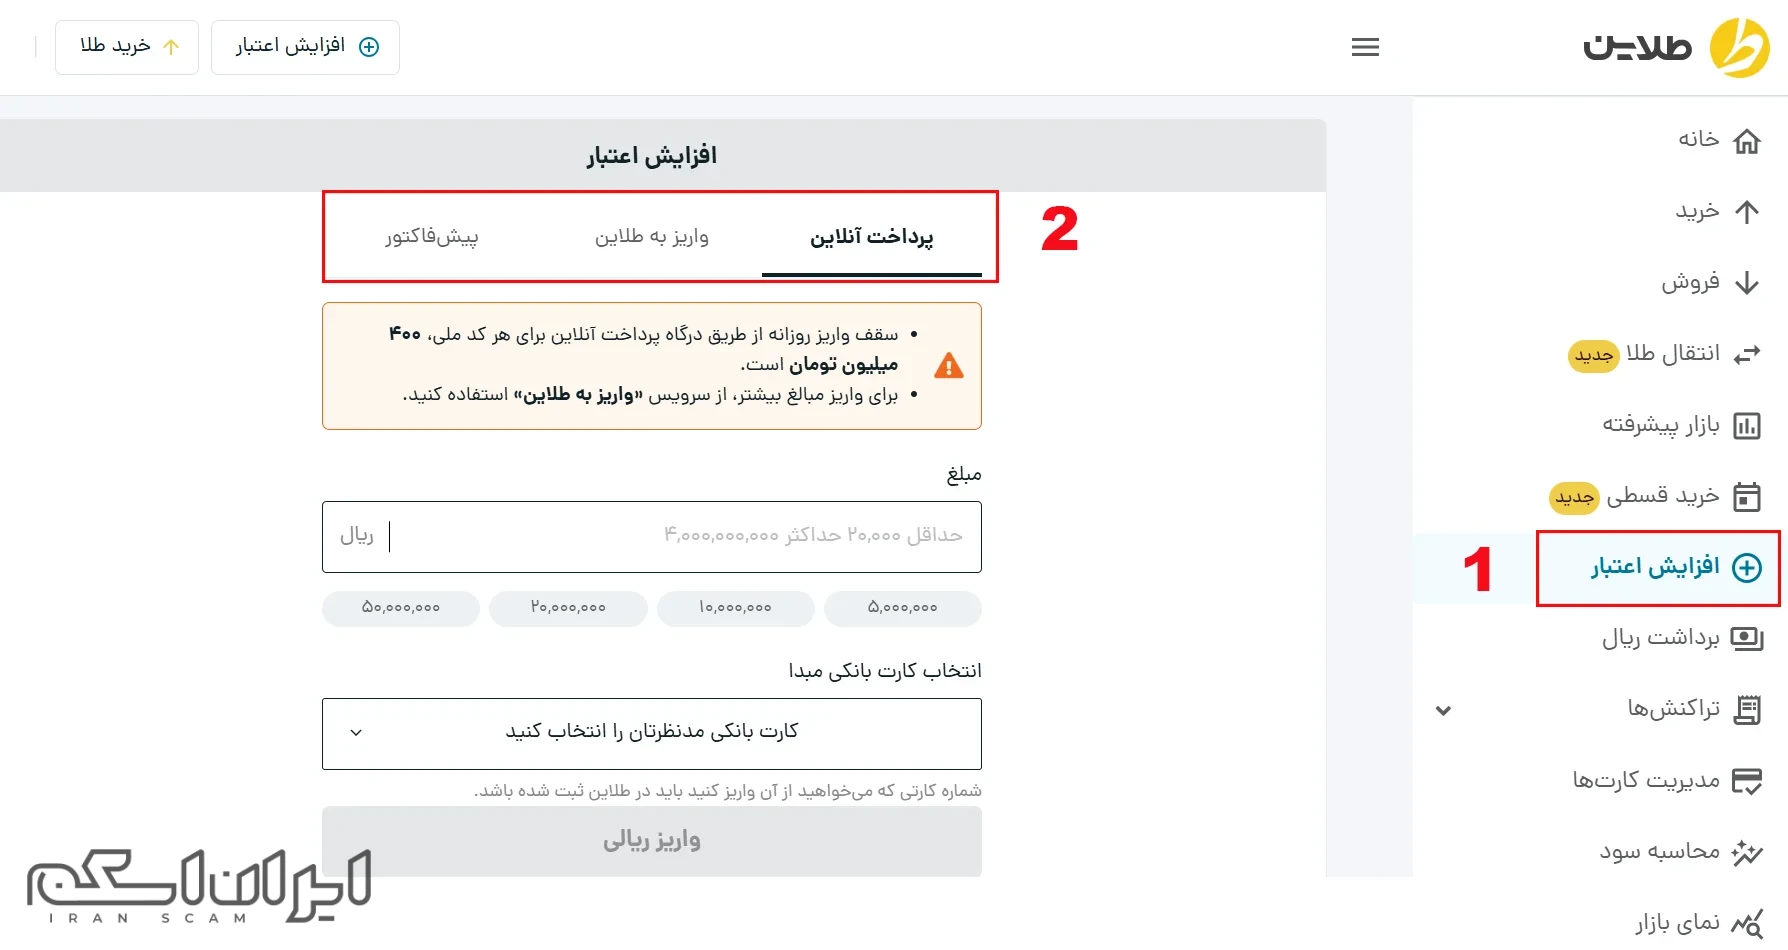Click the calendar icon for خرید قسطی
Screen dimensions: 1788x950
click(1747, 497)
